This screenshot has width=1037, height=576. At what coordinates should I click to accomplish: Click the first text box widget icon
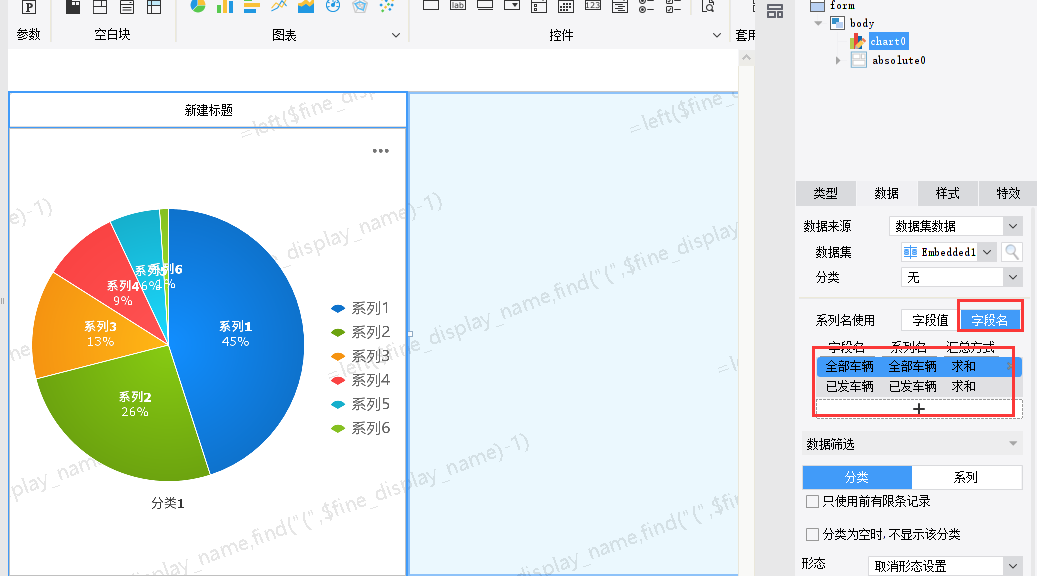[x=431, y=6]
